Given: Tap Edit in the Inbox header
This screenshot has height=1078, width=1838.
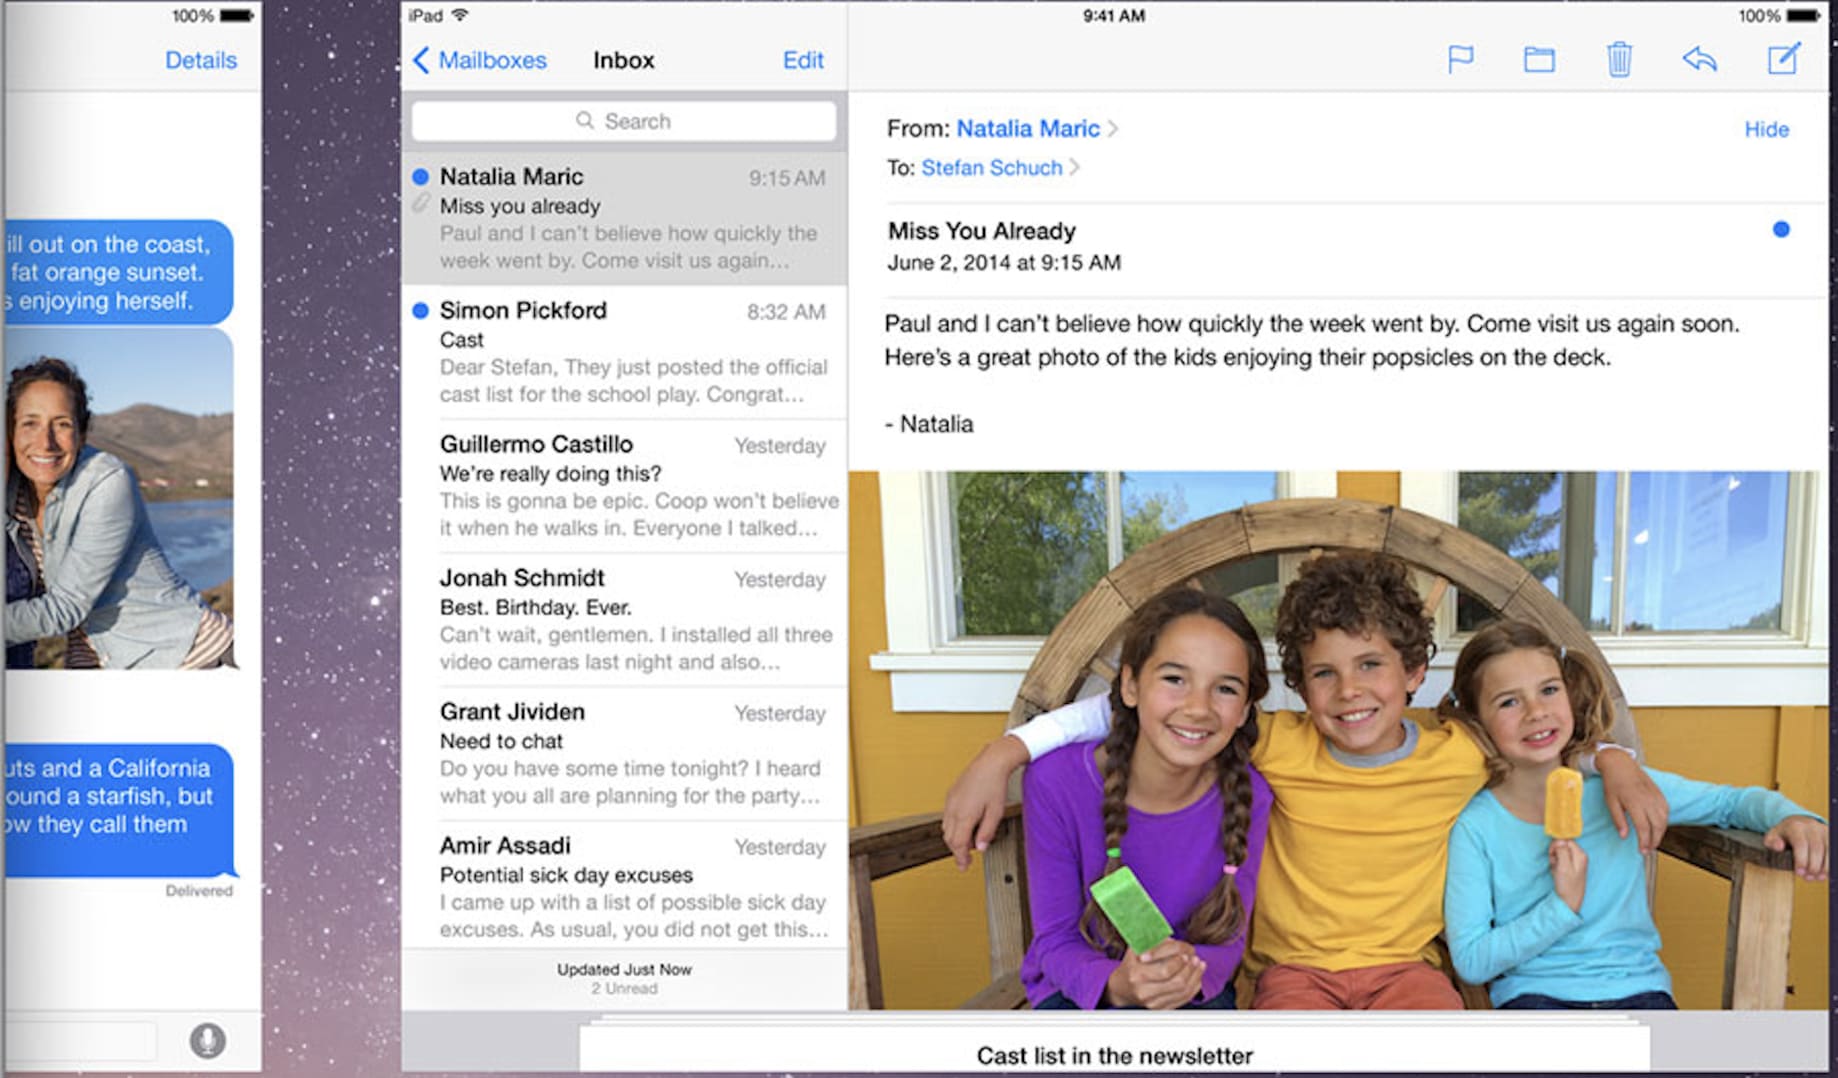Looking at the screenshot, I should click(x=803, y=60).
